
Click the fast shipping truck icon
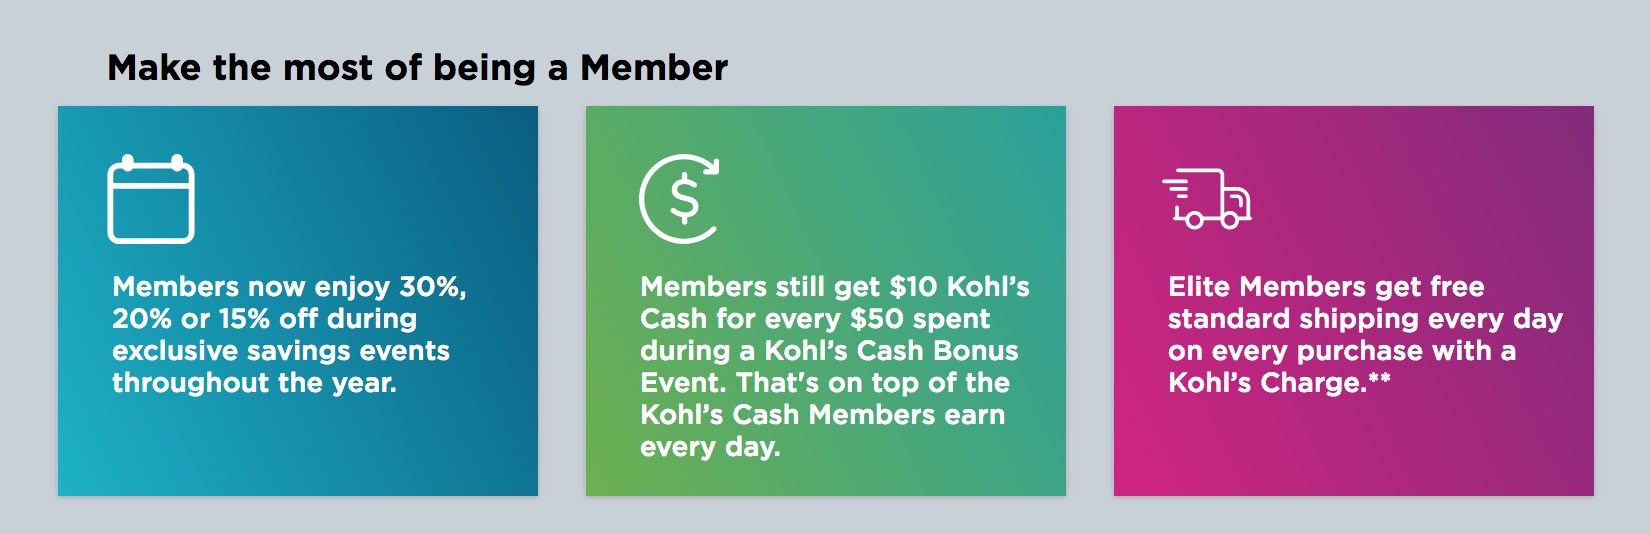click(1207, 198)
